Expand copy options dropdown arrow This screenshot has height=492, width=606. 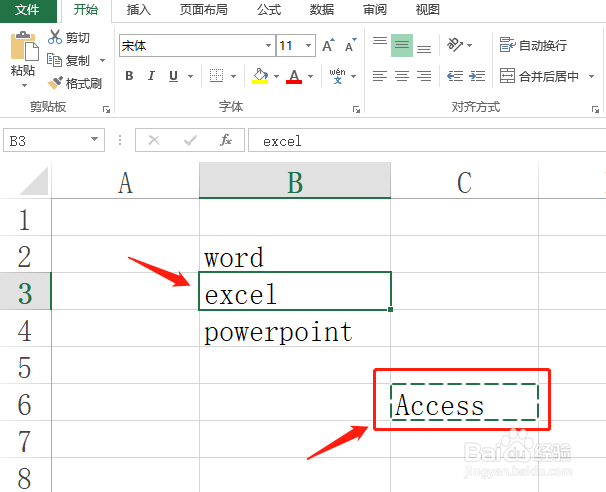102,60
